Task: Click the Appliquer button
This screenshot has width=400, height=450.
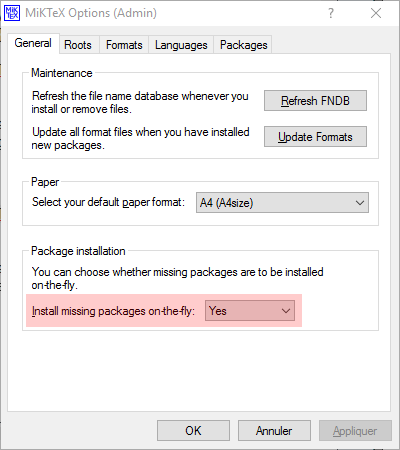Action: (x=355, y=431)
